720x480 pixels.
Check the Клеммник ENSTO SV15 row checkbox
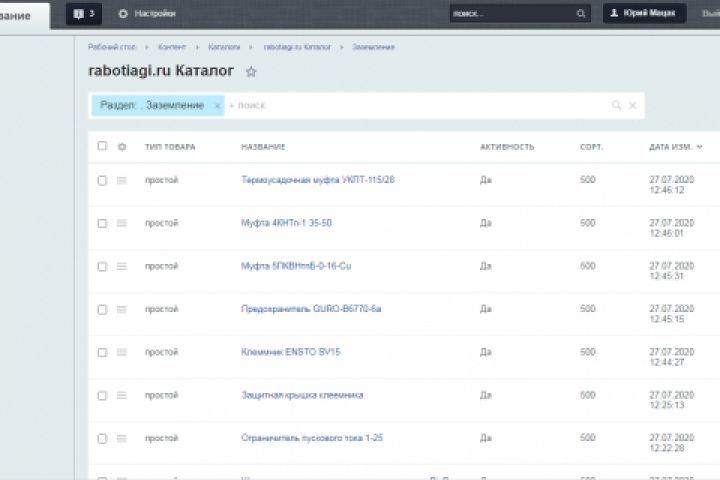point(102,352)
